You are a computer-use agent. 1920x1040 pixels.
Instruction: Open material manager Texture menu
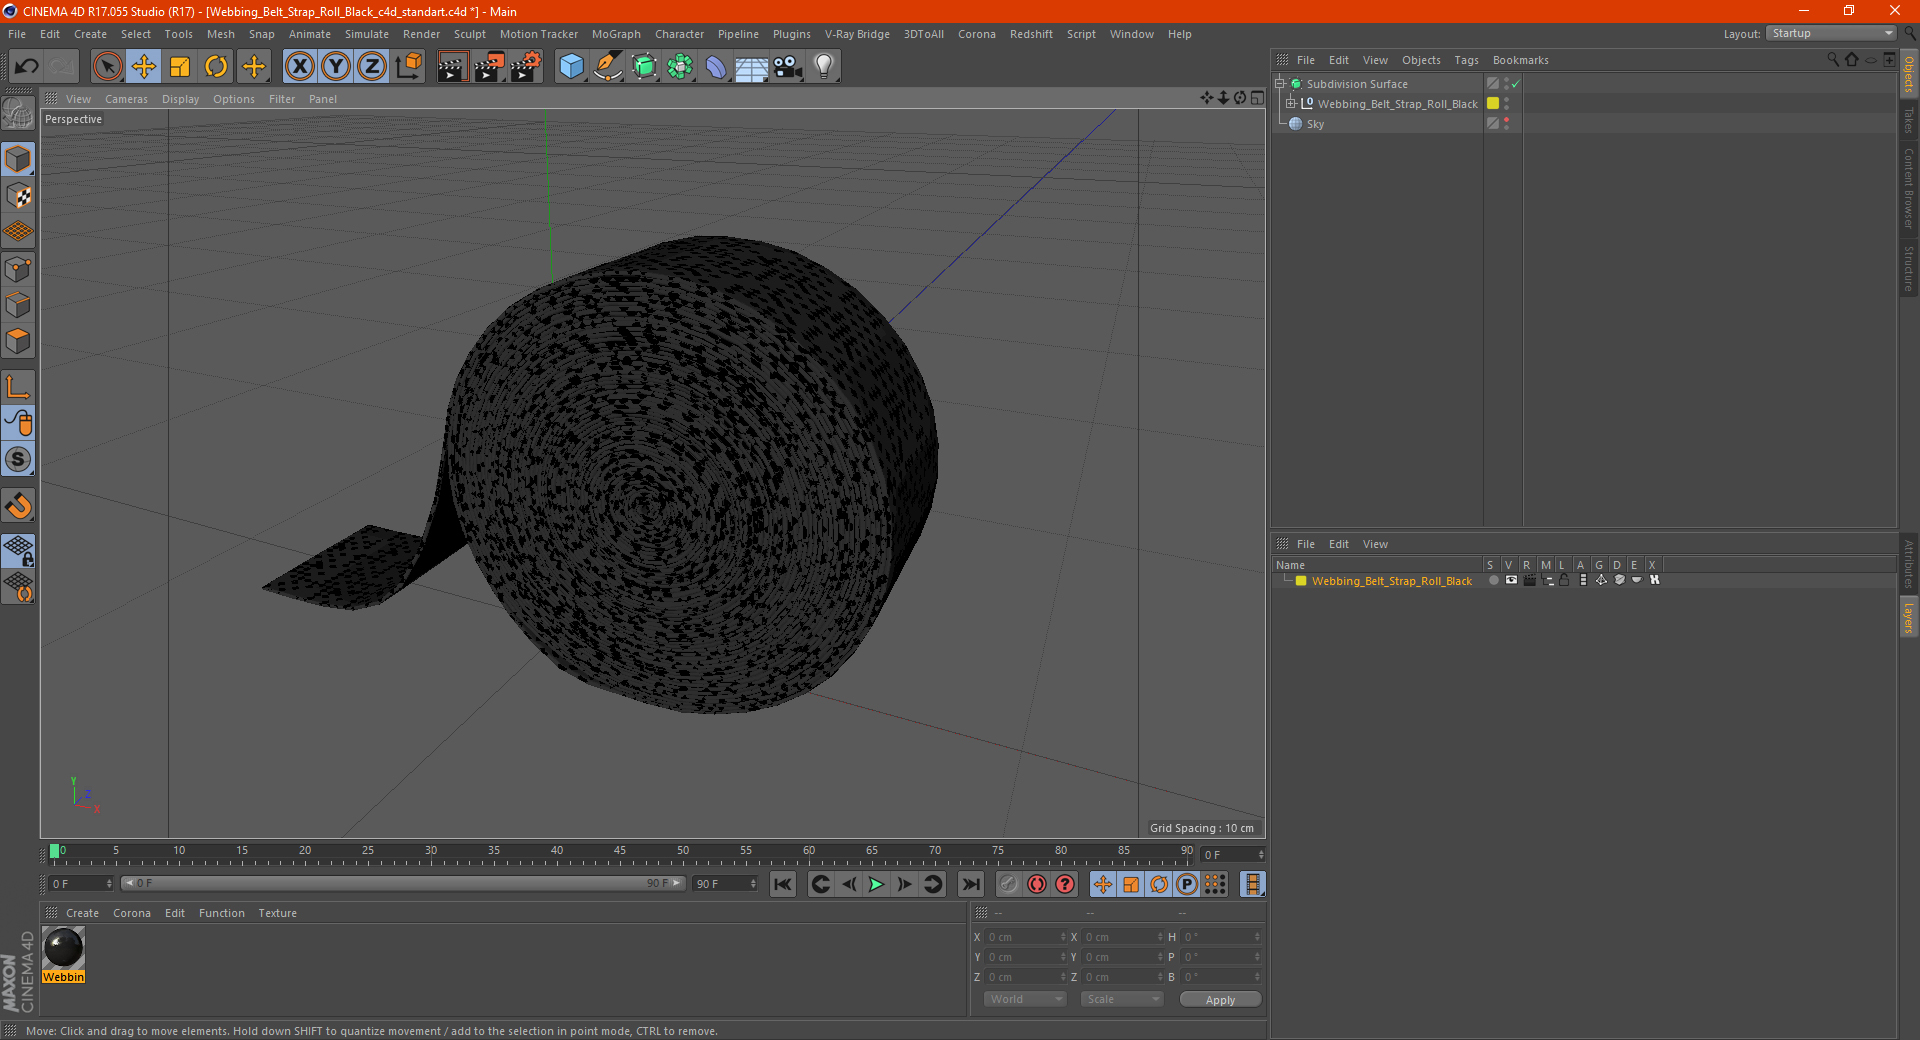[x=277, y=913]
